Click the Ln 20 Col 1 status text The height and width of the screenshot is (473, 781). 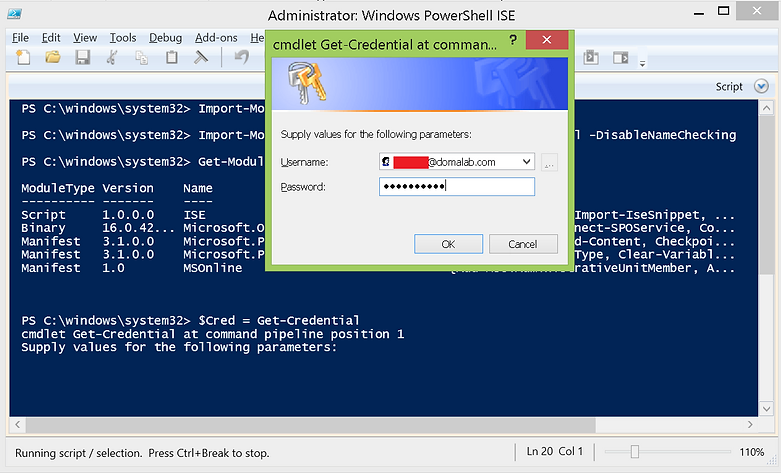pos(555,451)
